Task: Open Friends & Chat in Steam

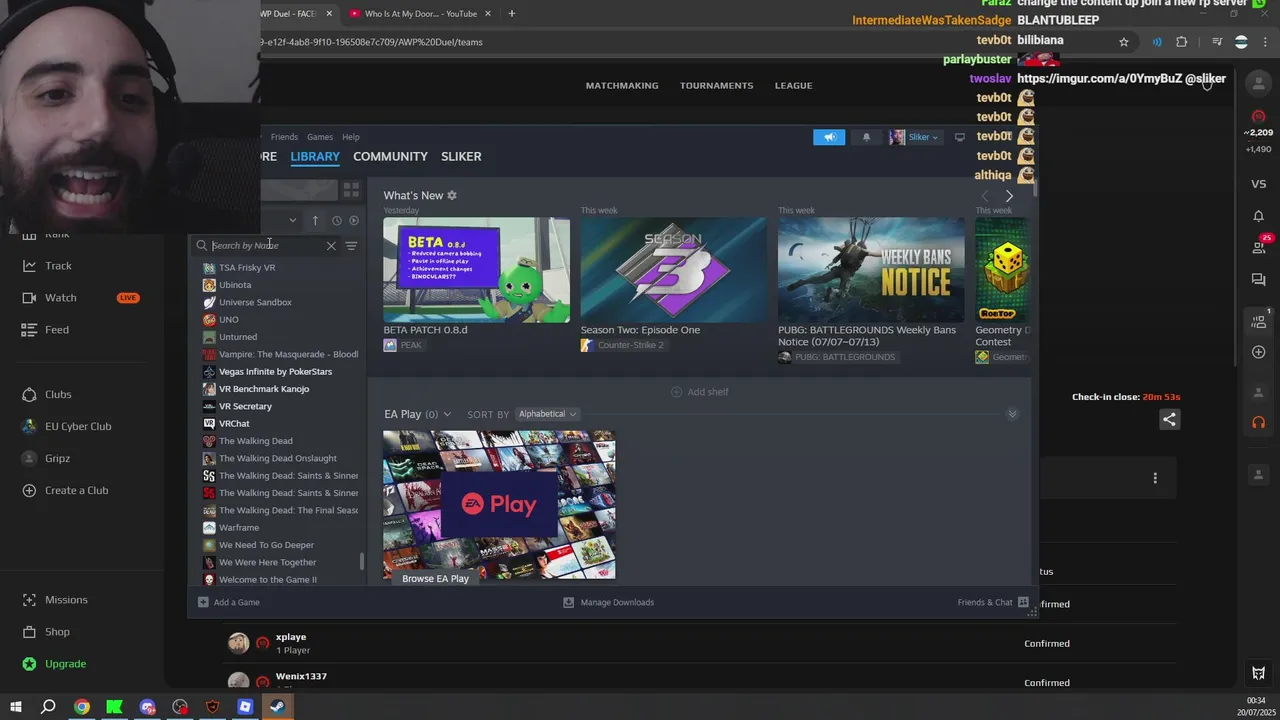Action: click(993, 602)
